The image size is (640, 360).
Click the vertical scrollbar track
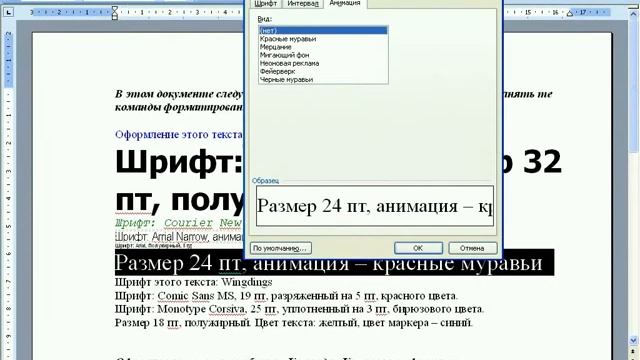tap(633, 245)
